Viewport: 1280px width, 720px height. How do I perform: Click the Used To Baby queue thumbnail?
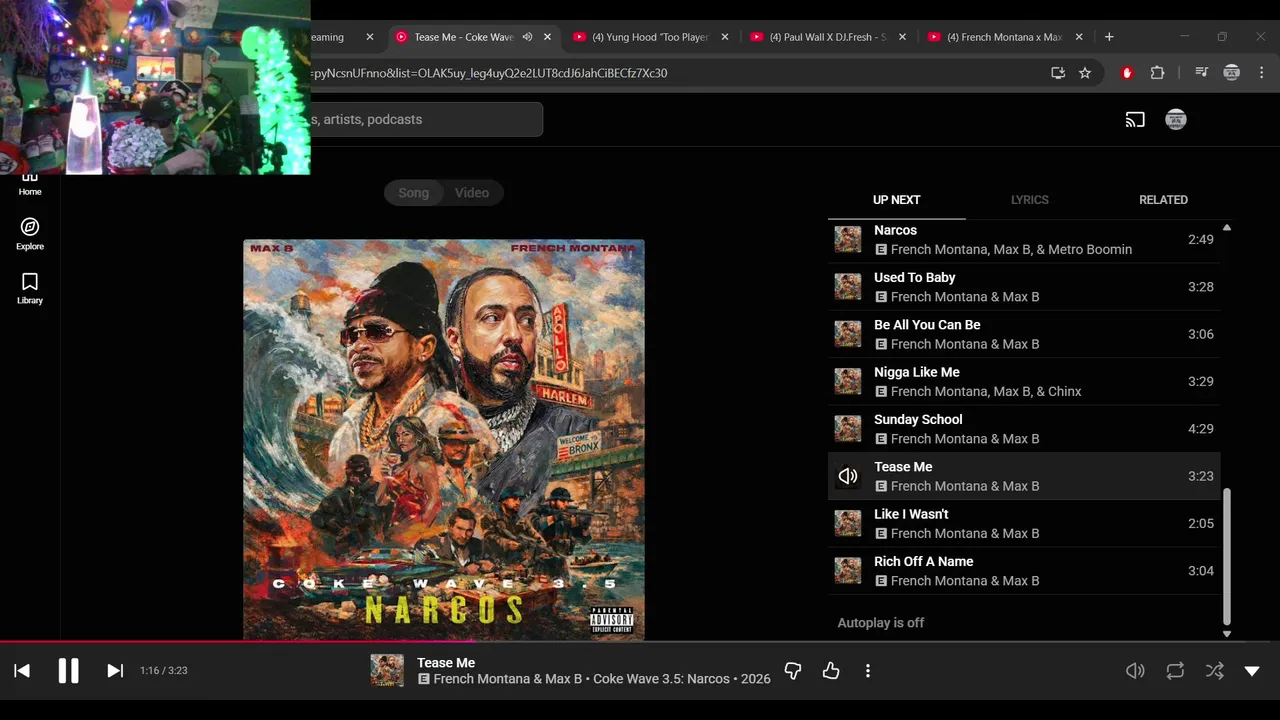[848, 287]
